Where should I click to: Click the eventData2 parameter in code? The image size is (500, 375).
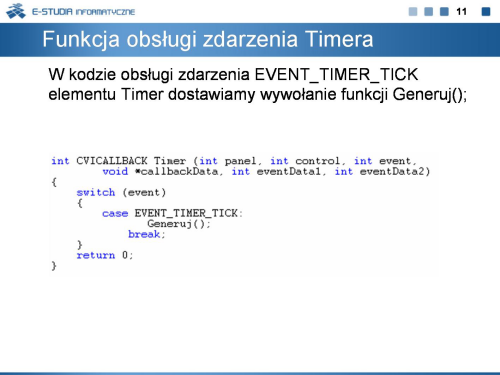392,172
